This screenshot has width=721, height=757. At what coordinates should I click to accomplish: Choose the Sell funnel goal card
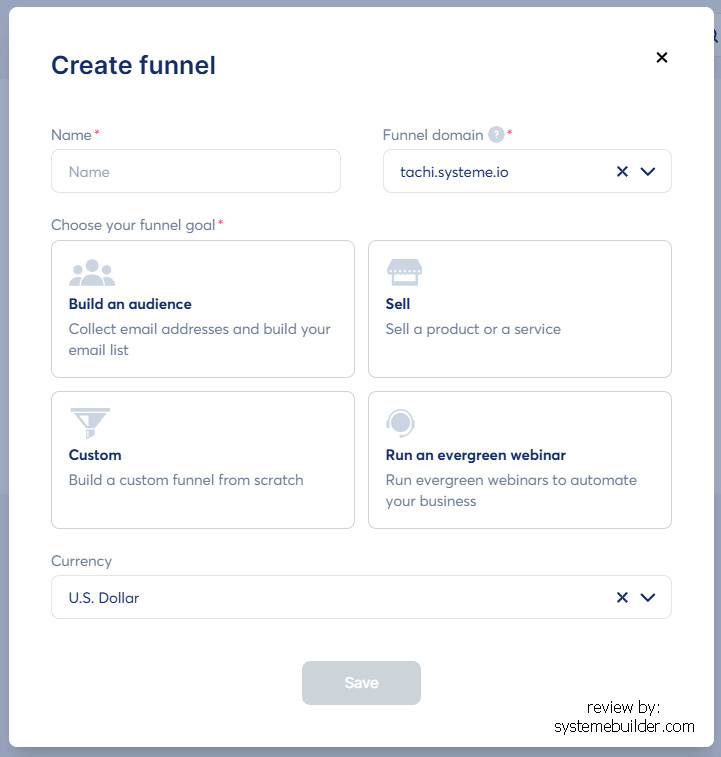click(x=520, y=309)
